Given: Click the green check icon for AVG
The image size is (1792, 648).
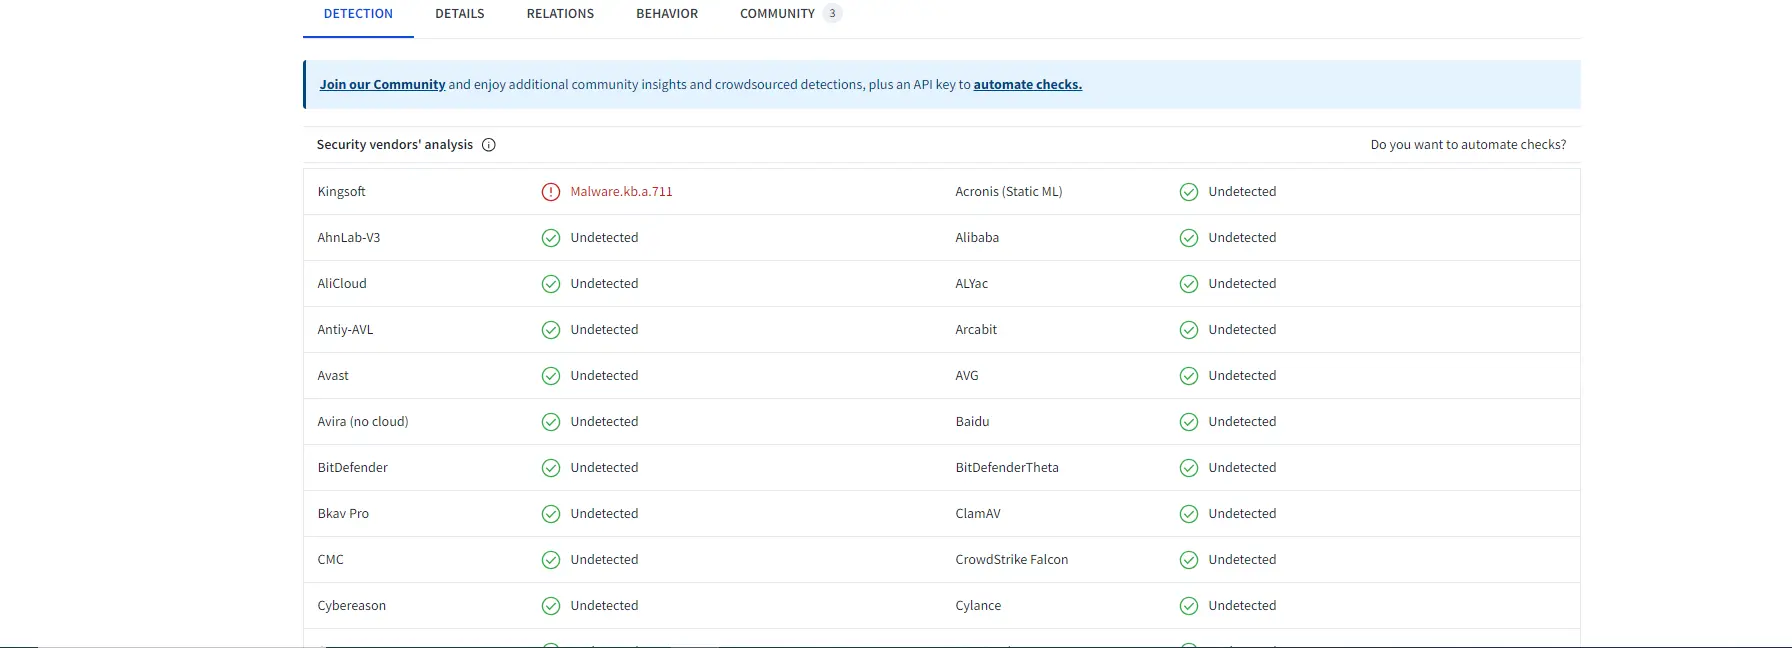Looking at the screenshot, I should click(1189, 376).
